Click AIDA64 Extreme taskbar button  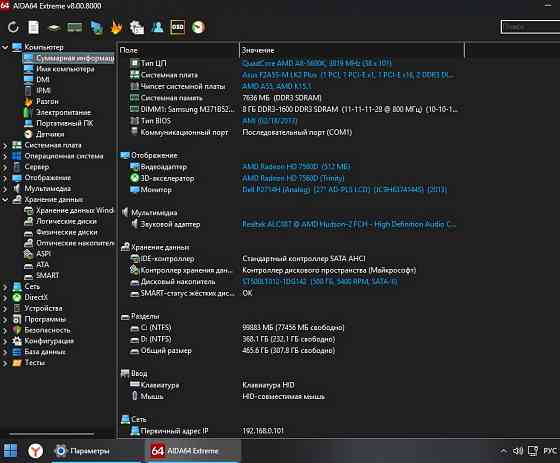pyautogui.click(x=193, y=451)
